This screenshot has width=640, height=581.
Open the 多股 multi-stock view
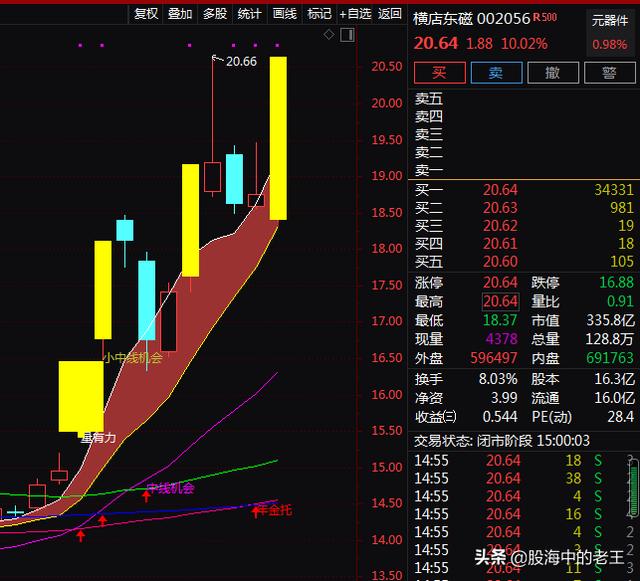click(215, 13)
